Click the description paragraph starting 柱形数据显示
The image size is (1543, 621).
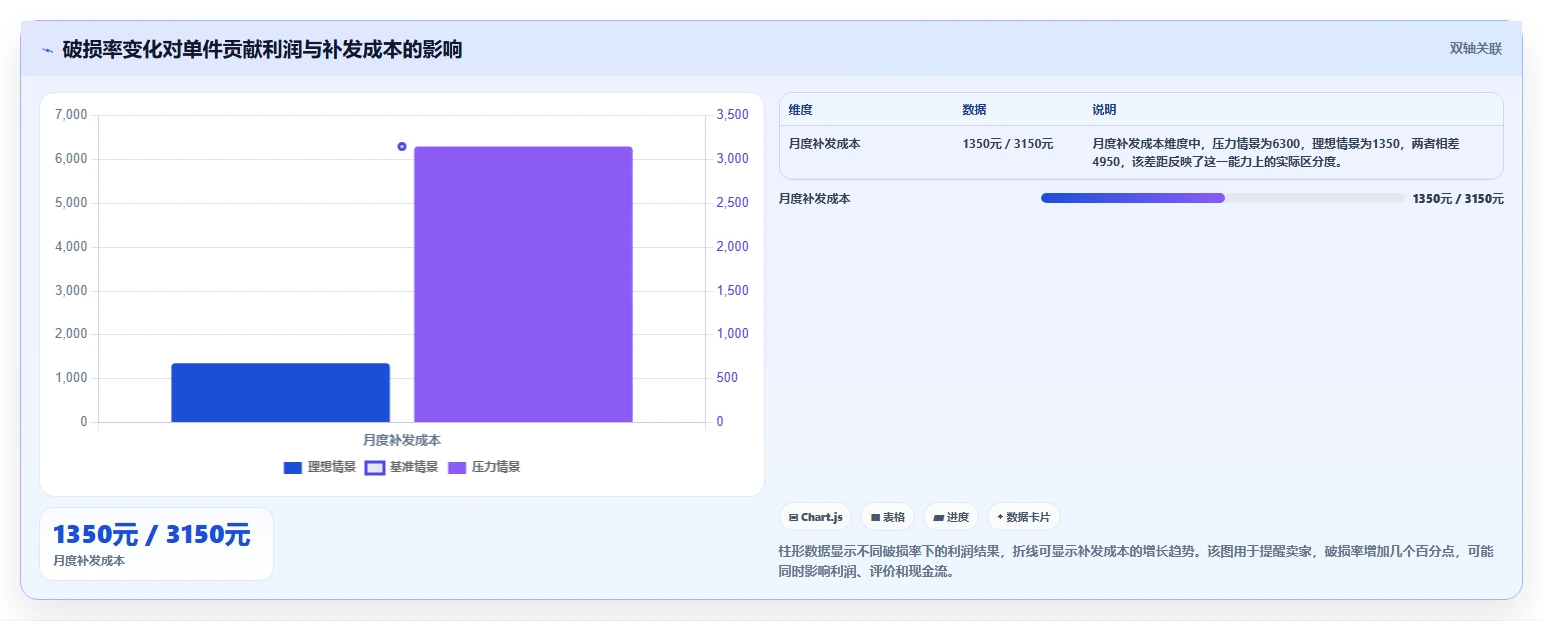coord(1135,562)
